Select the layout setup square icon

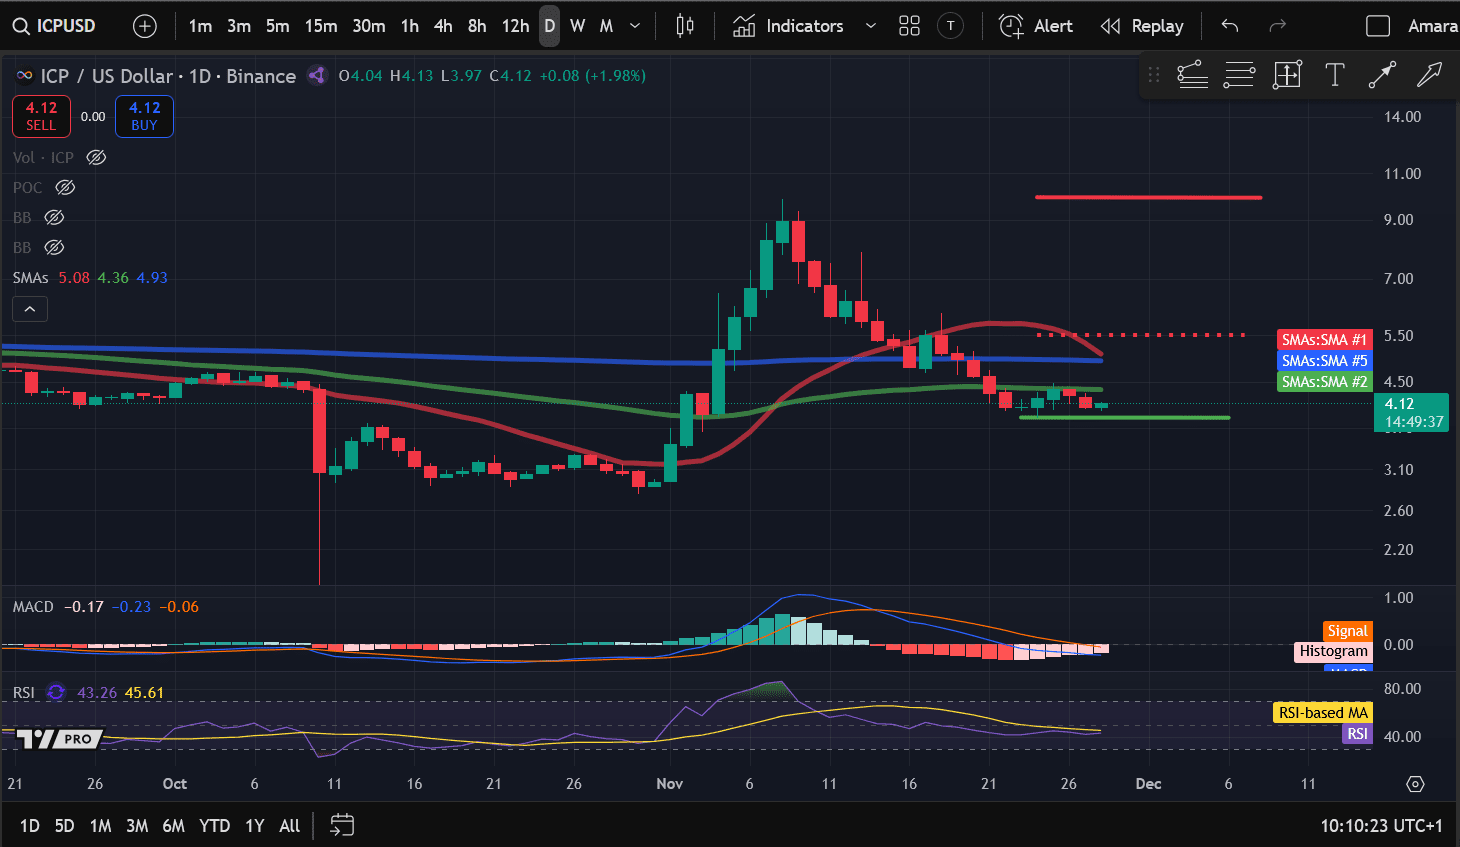click(x=1378, y=26)
